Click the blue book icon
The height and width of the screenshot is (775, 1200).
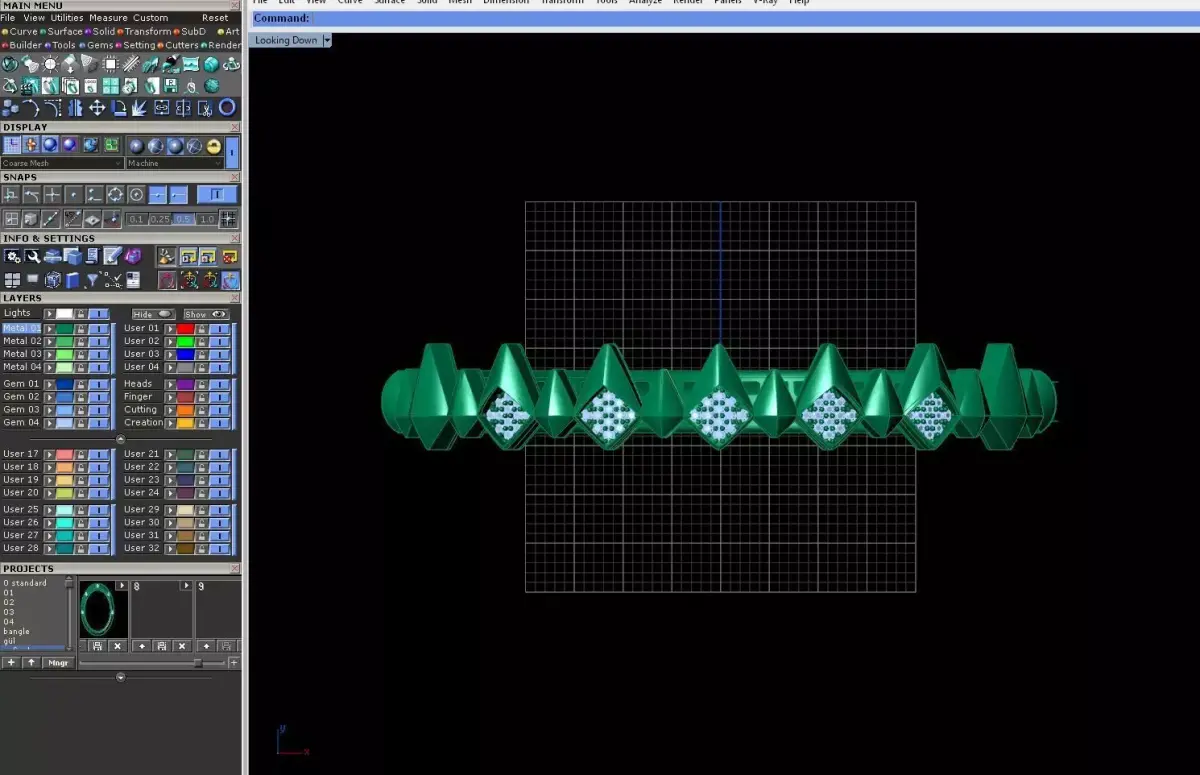[72, 280]
